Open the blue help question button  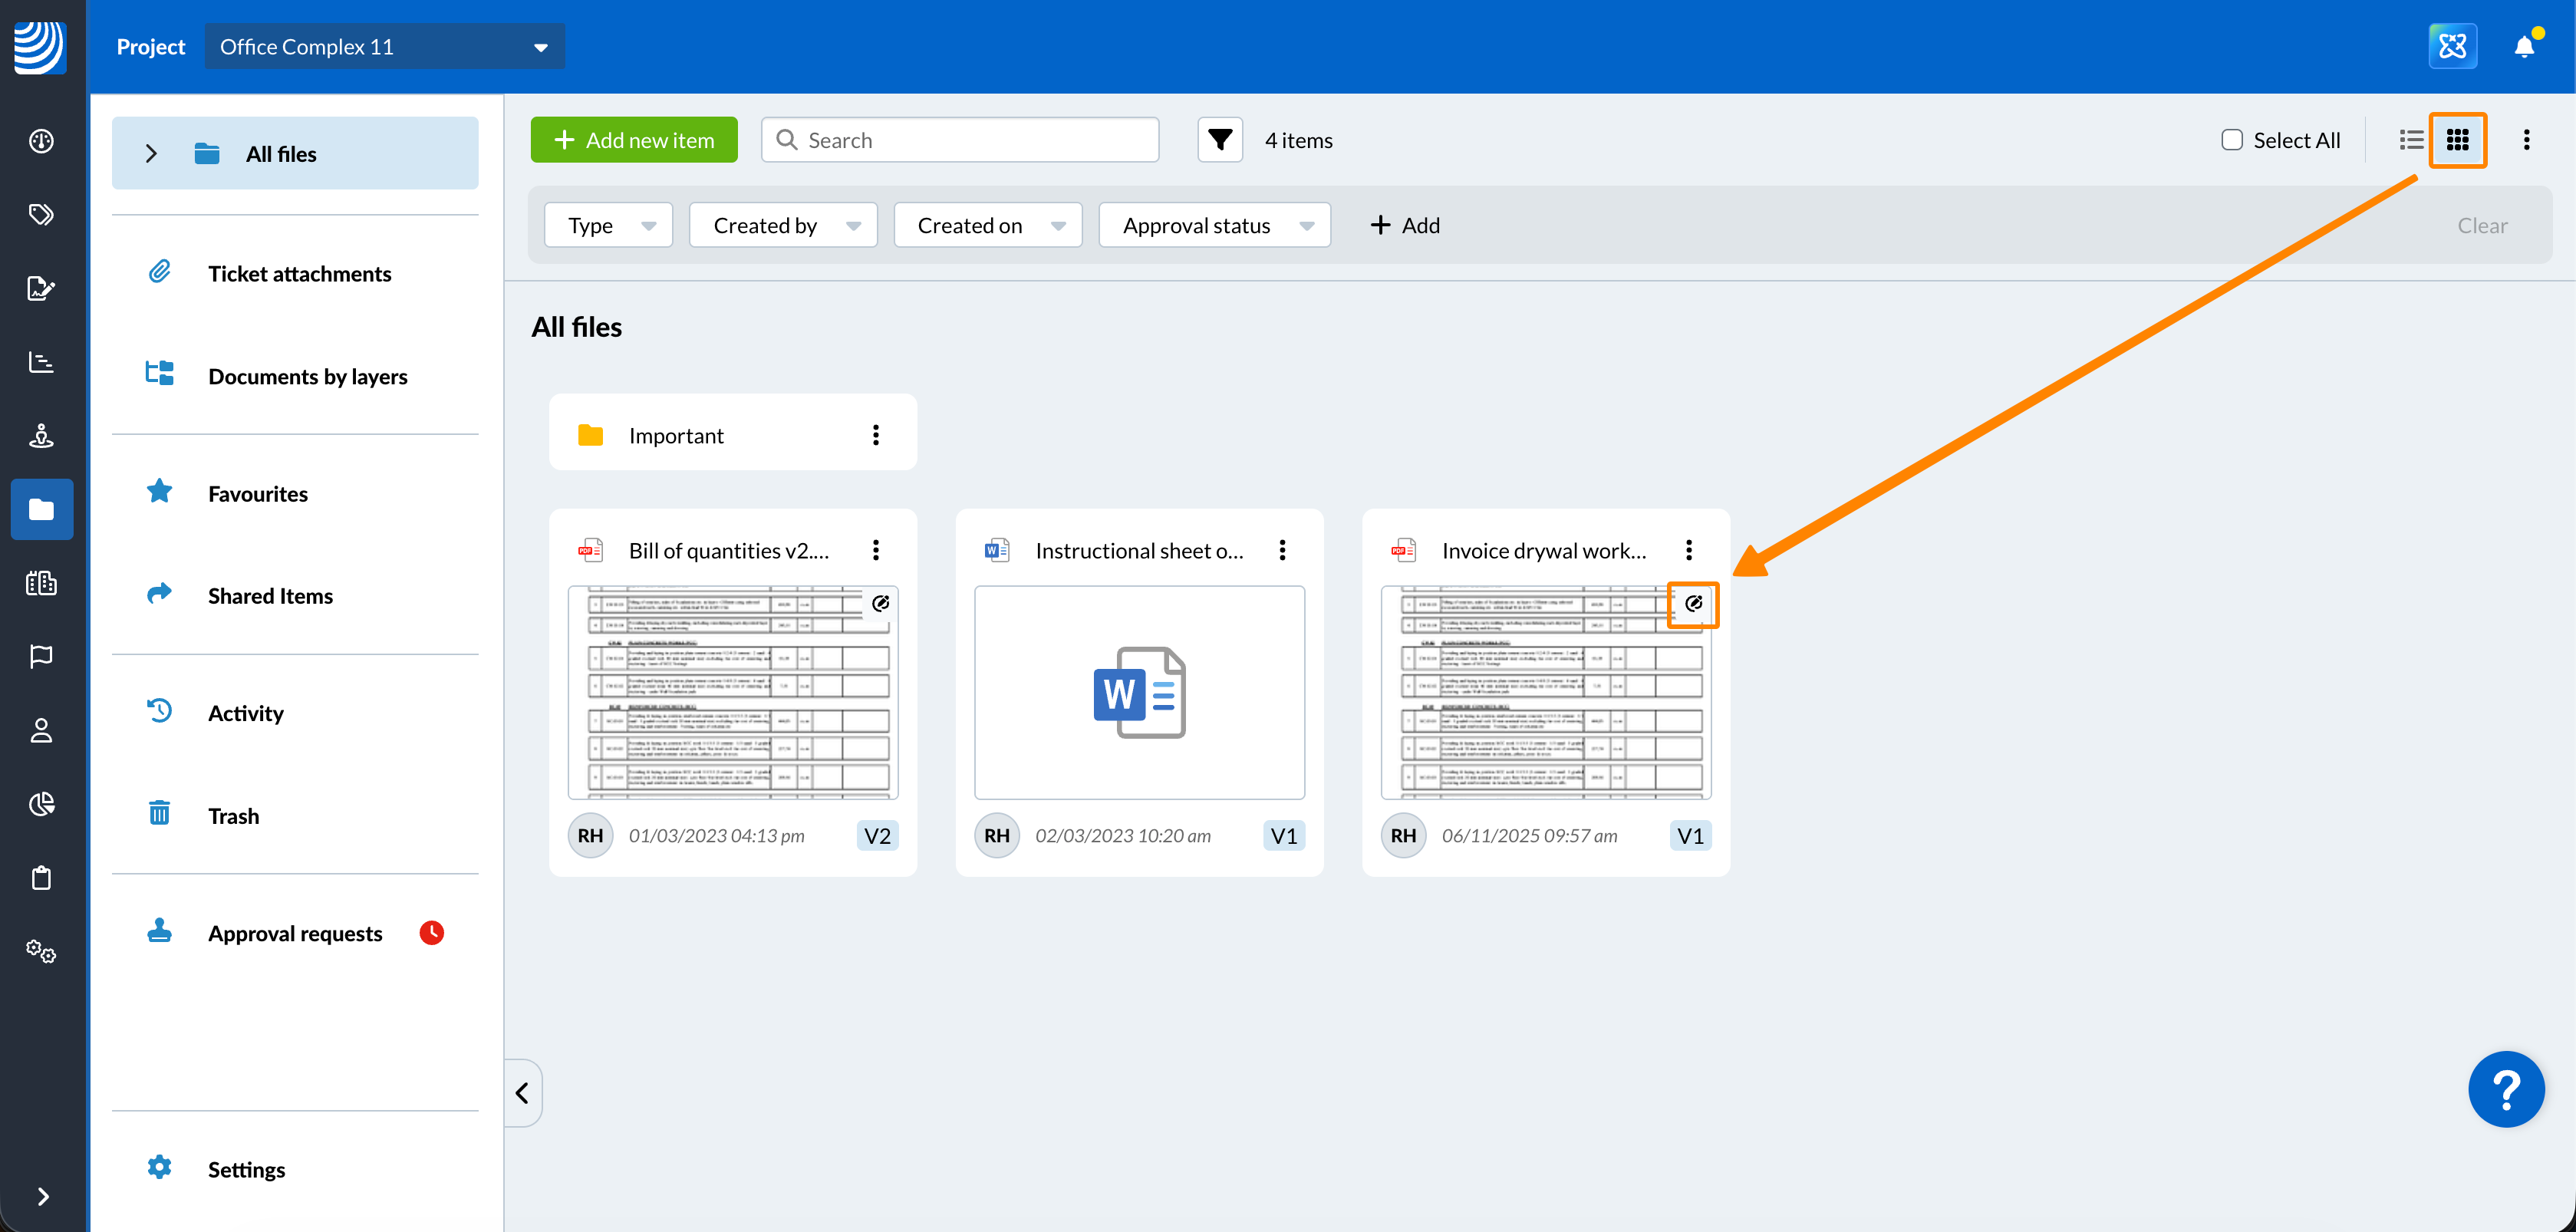click(2505, 1089)
